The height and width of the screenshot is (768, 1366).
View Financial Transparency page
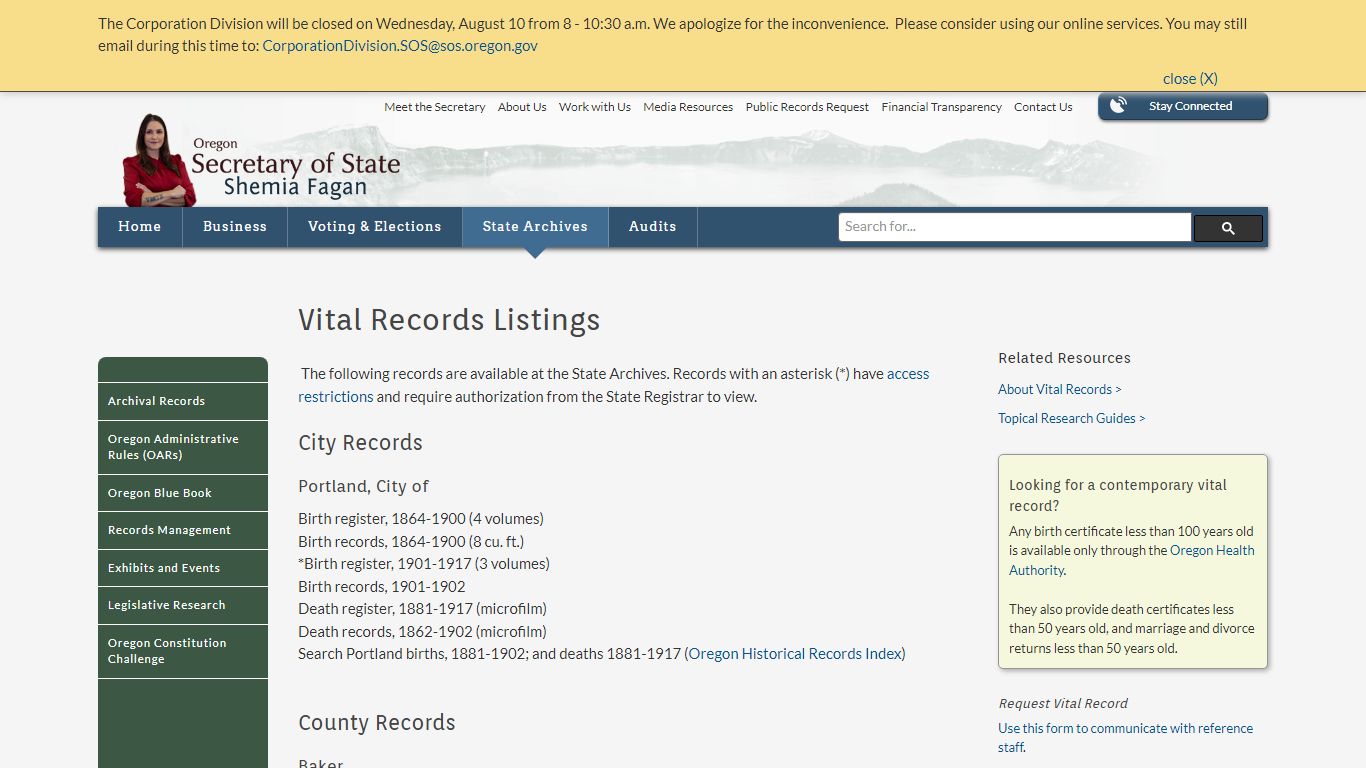coord(941,107)
